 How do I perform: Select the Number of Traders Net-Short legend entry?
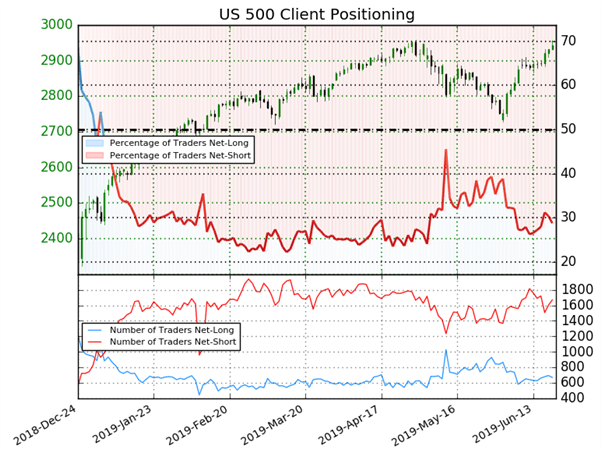point(161,342)
